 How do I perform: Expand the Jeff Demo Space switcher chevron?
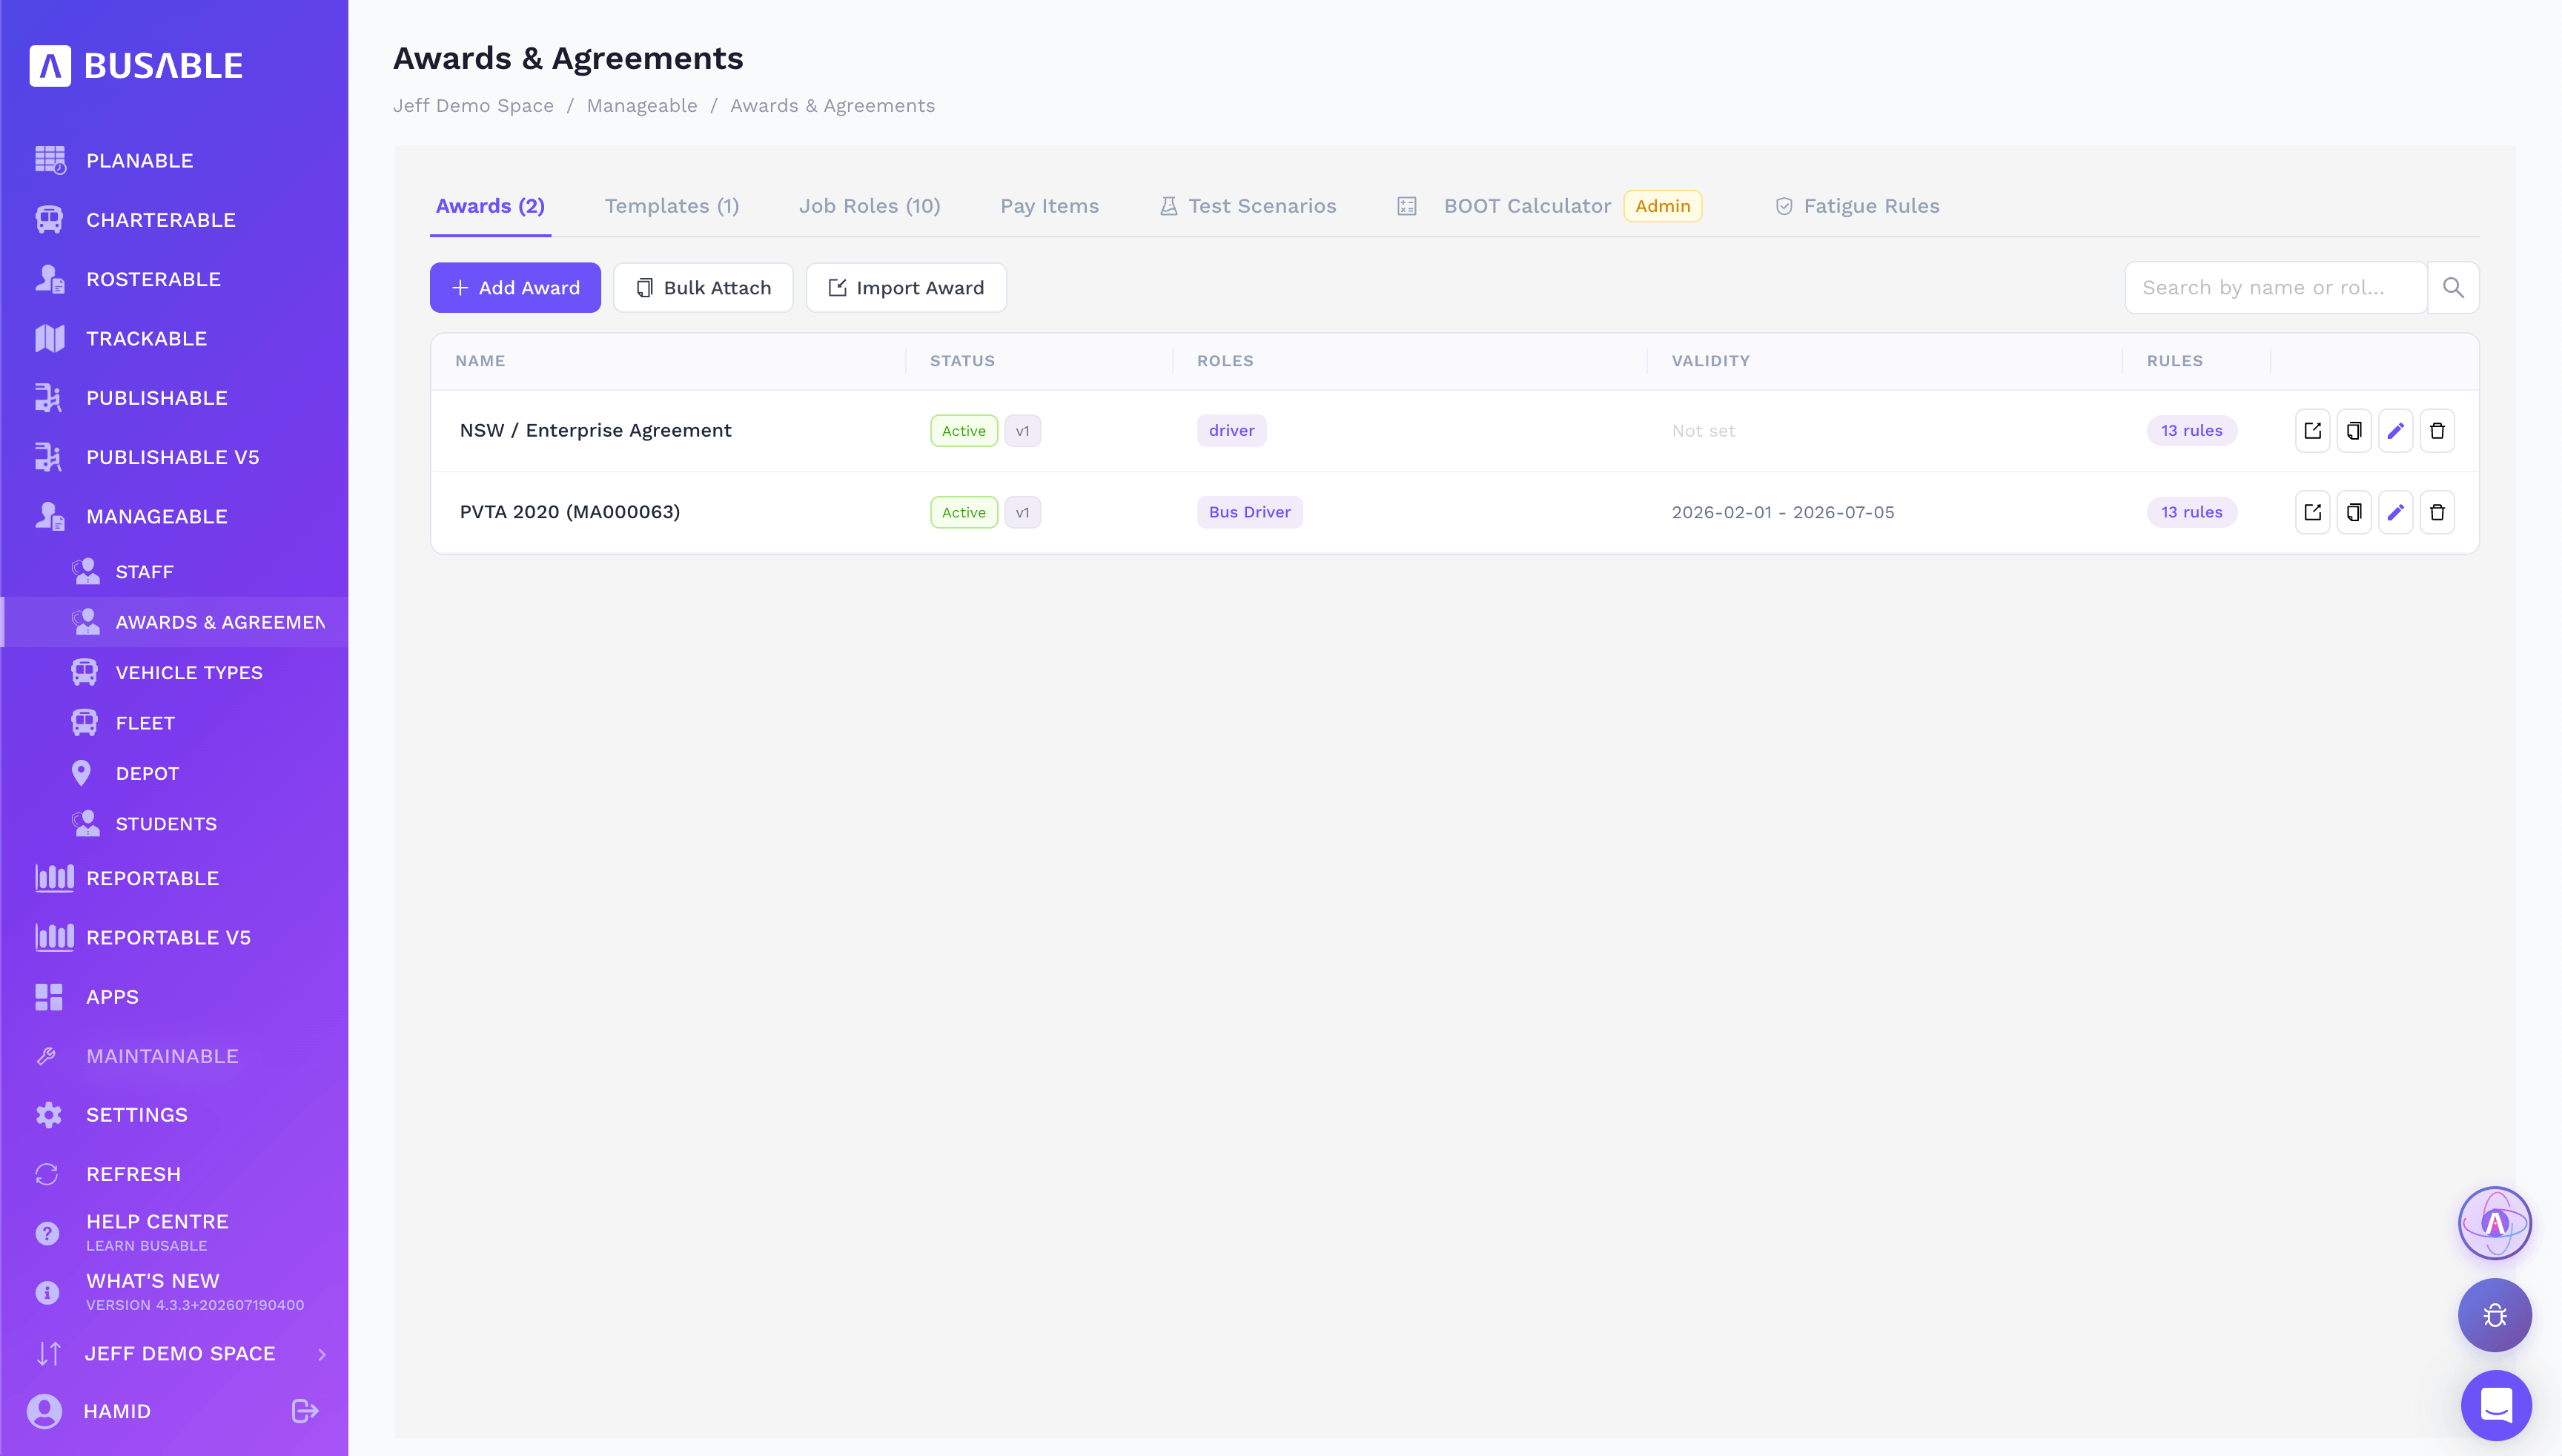[x=322, y=1354]
